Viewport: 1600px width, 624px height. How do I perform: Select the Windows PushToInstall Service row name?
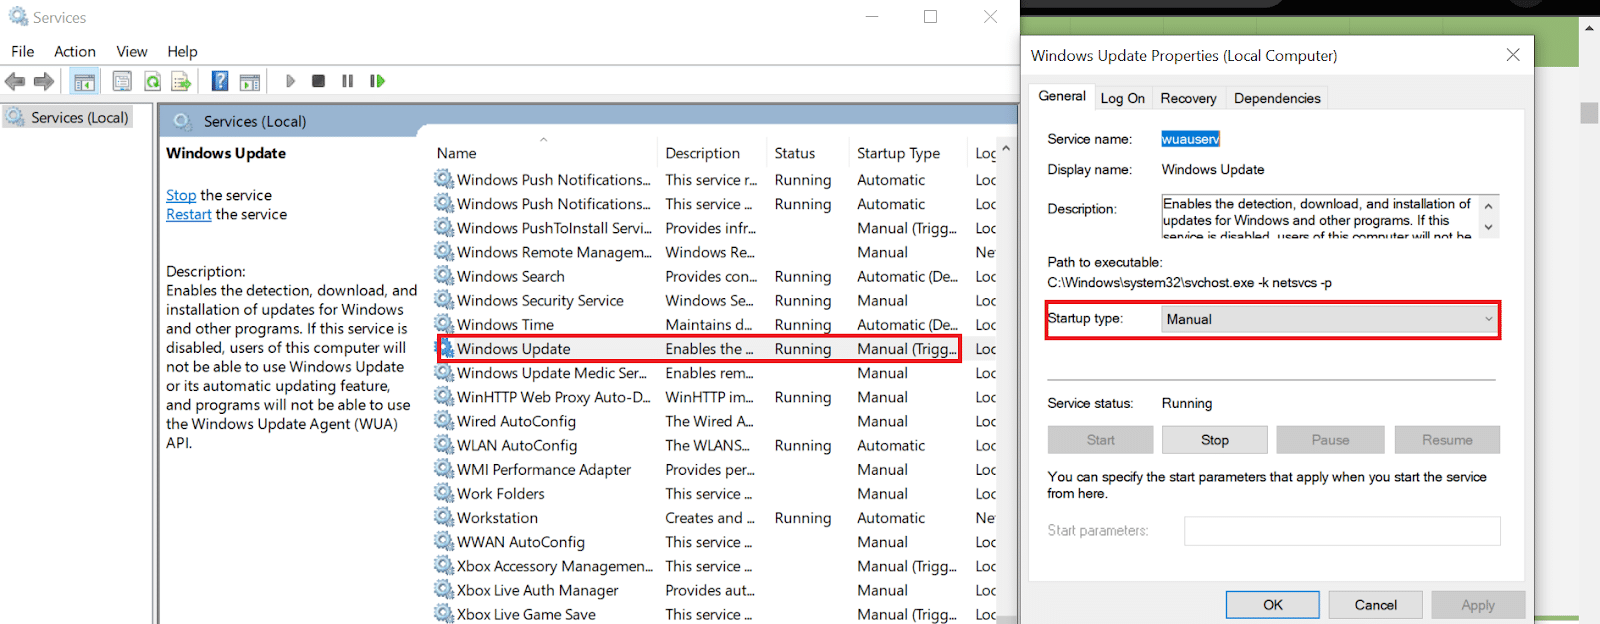pyautogui.click(x=554, y=228)
